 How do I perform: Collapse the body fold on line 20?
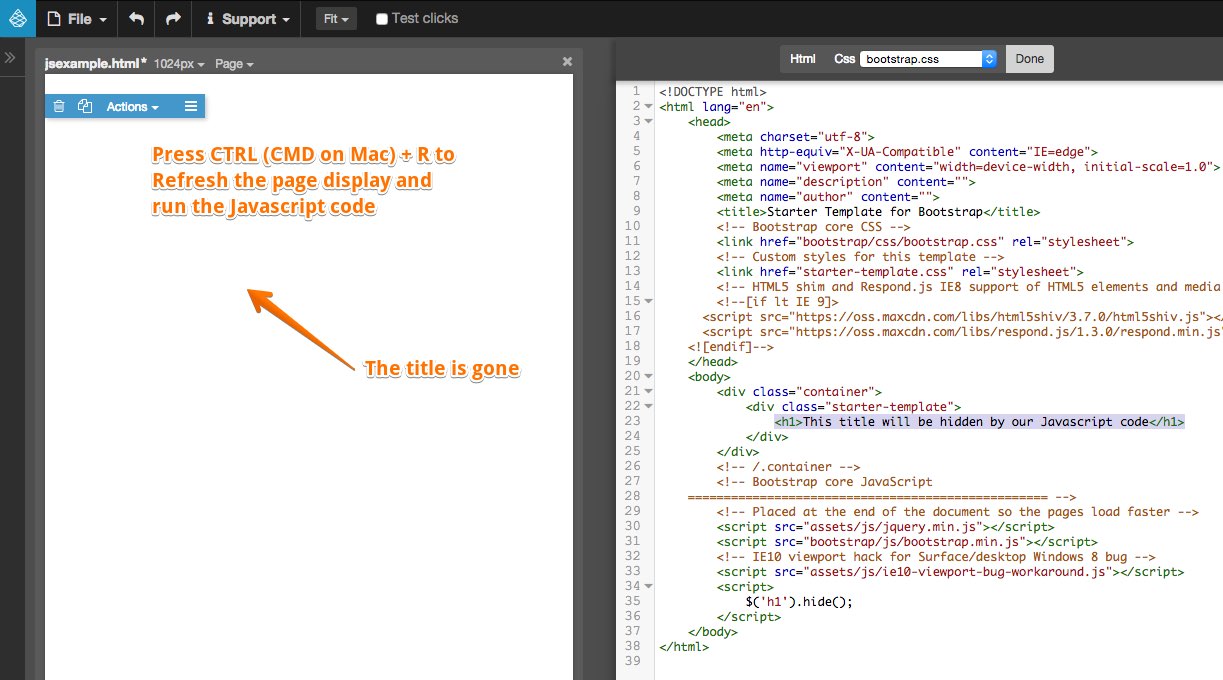[x=649, y=377]
